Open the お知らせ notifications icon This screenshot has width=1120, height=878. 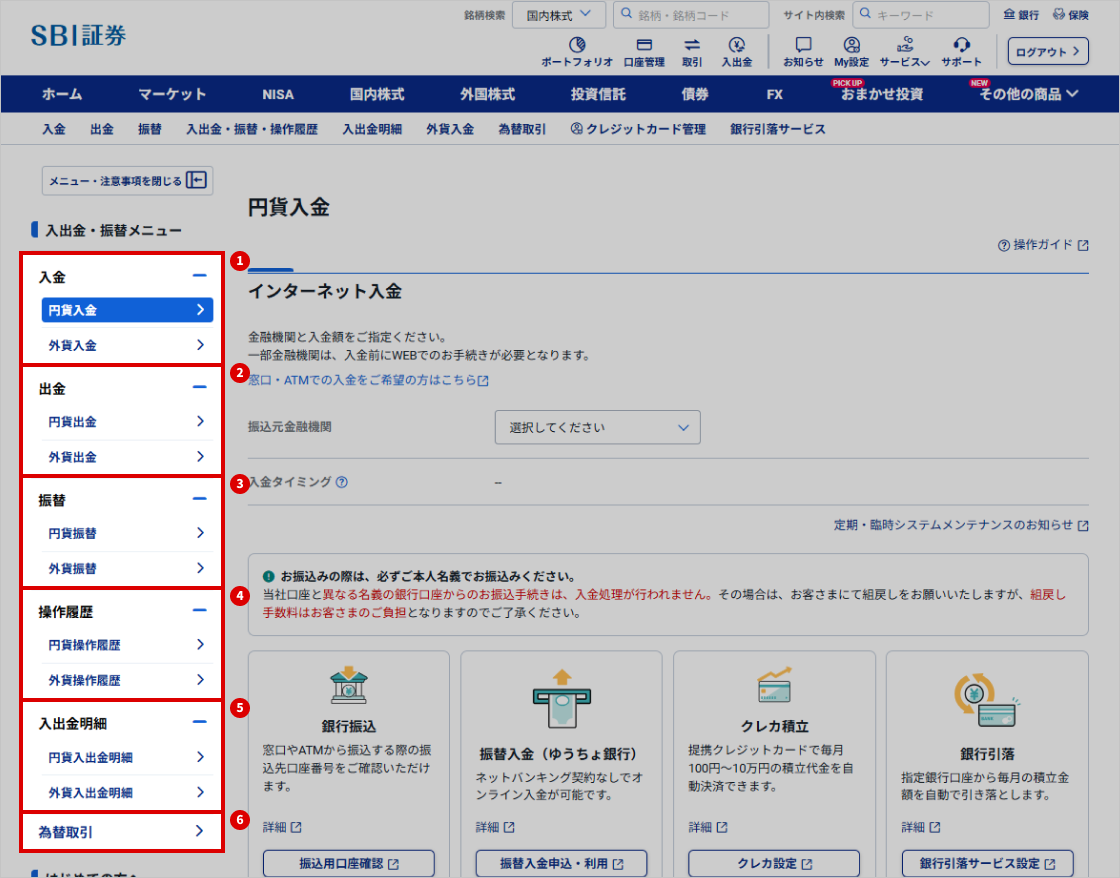coord(803,45)
